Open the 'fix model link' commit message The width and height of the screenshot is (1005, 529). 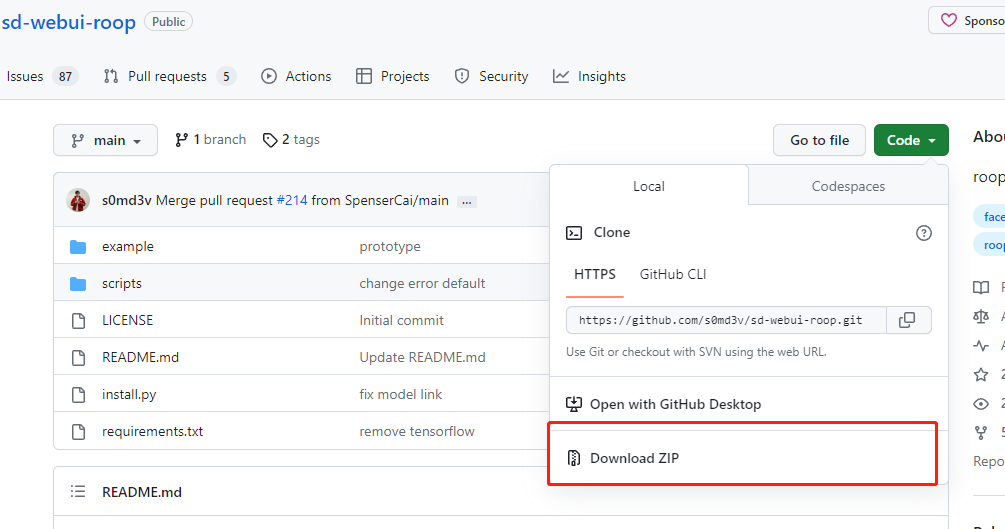pos(401,394)
